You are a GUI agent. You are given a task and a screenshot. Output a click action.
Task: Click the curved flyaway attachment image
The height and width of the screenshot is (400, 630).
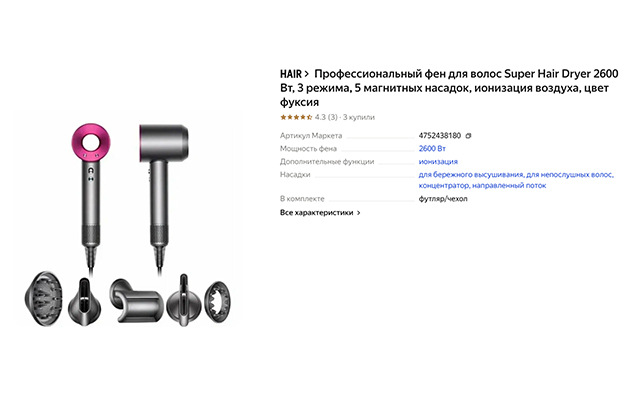pos(136,300)
